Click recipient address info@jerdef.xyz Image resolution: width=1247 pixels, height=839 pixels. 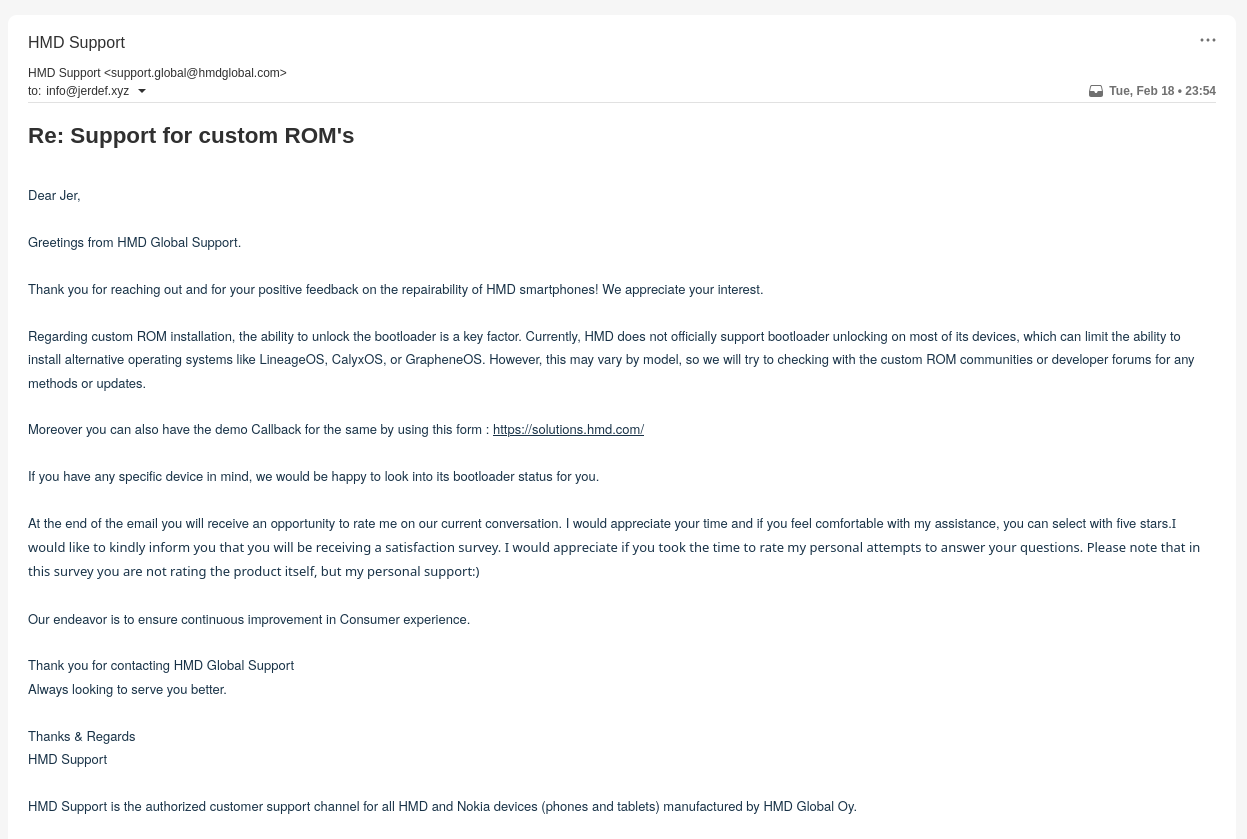click(x=87, y=91)
